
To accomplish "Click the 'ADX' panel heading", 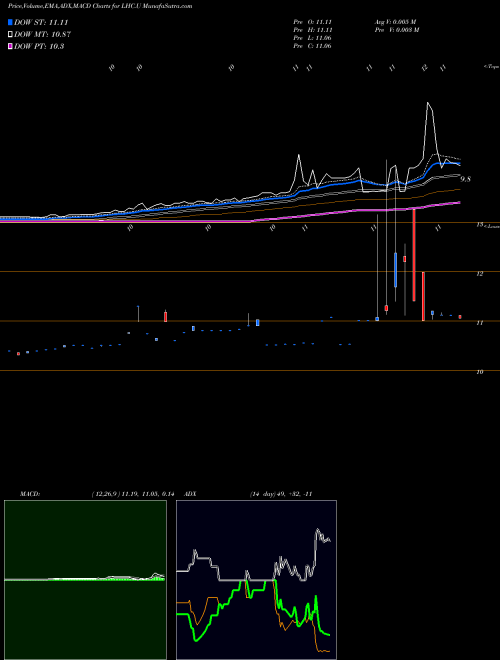I will pyautogui.click(x=191, y=494).
